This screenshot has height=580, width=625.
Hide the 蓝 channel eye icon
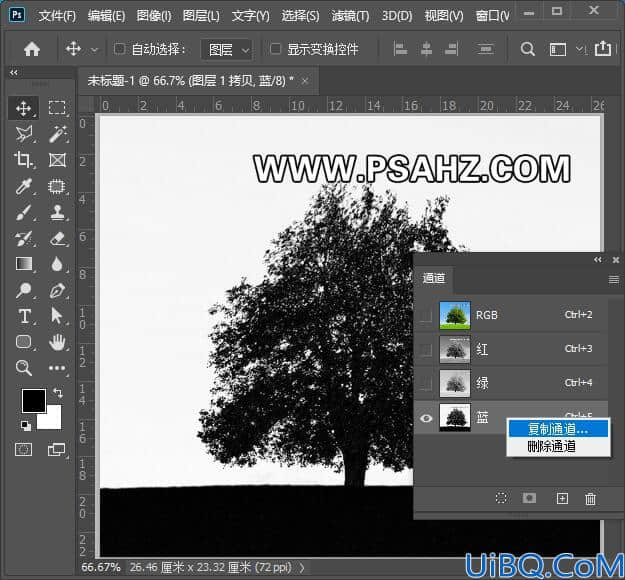[426, 418]
